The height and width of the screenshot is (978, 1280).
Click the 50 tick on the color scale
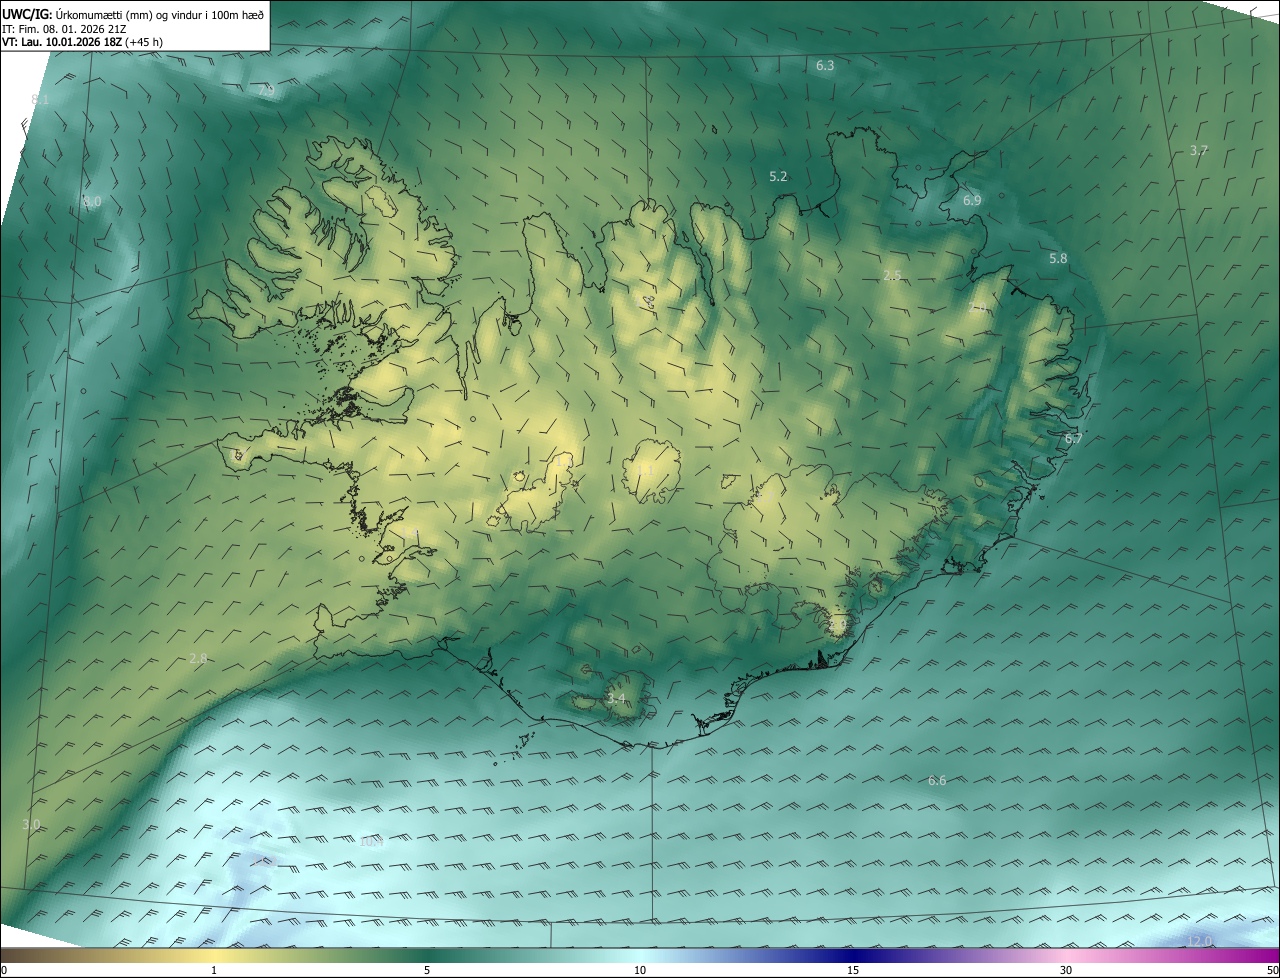click(x=1272, y=970)
